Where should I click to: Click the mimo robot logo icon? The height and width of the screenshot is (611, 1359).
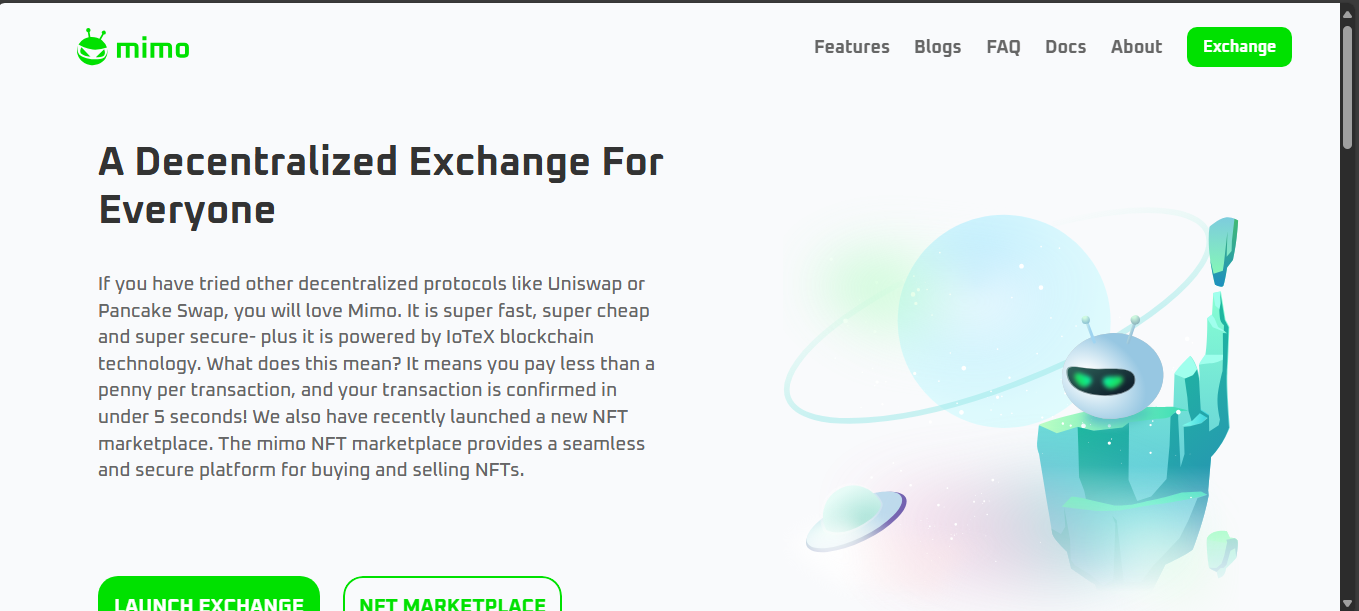tap(92, 47)
